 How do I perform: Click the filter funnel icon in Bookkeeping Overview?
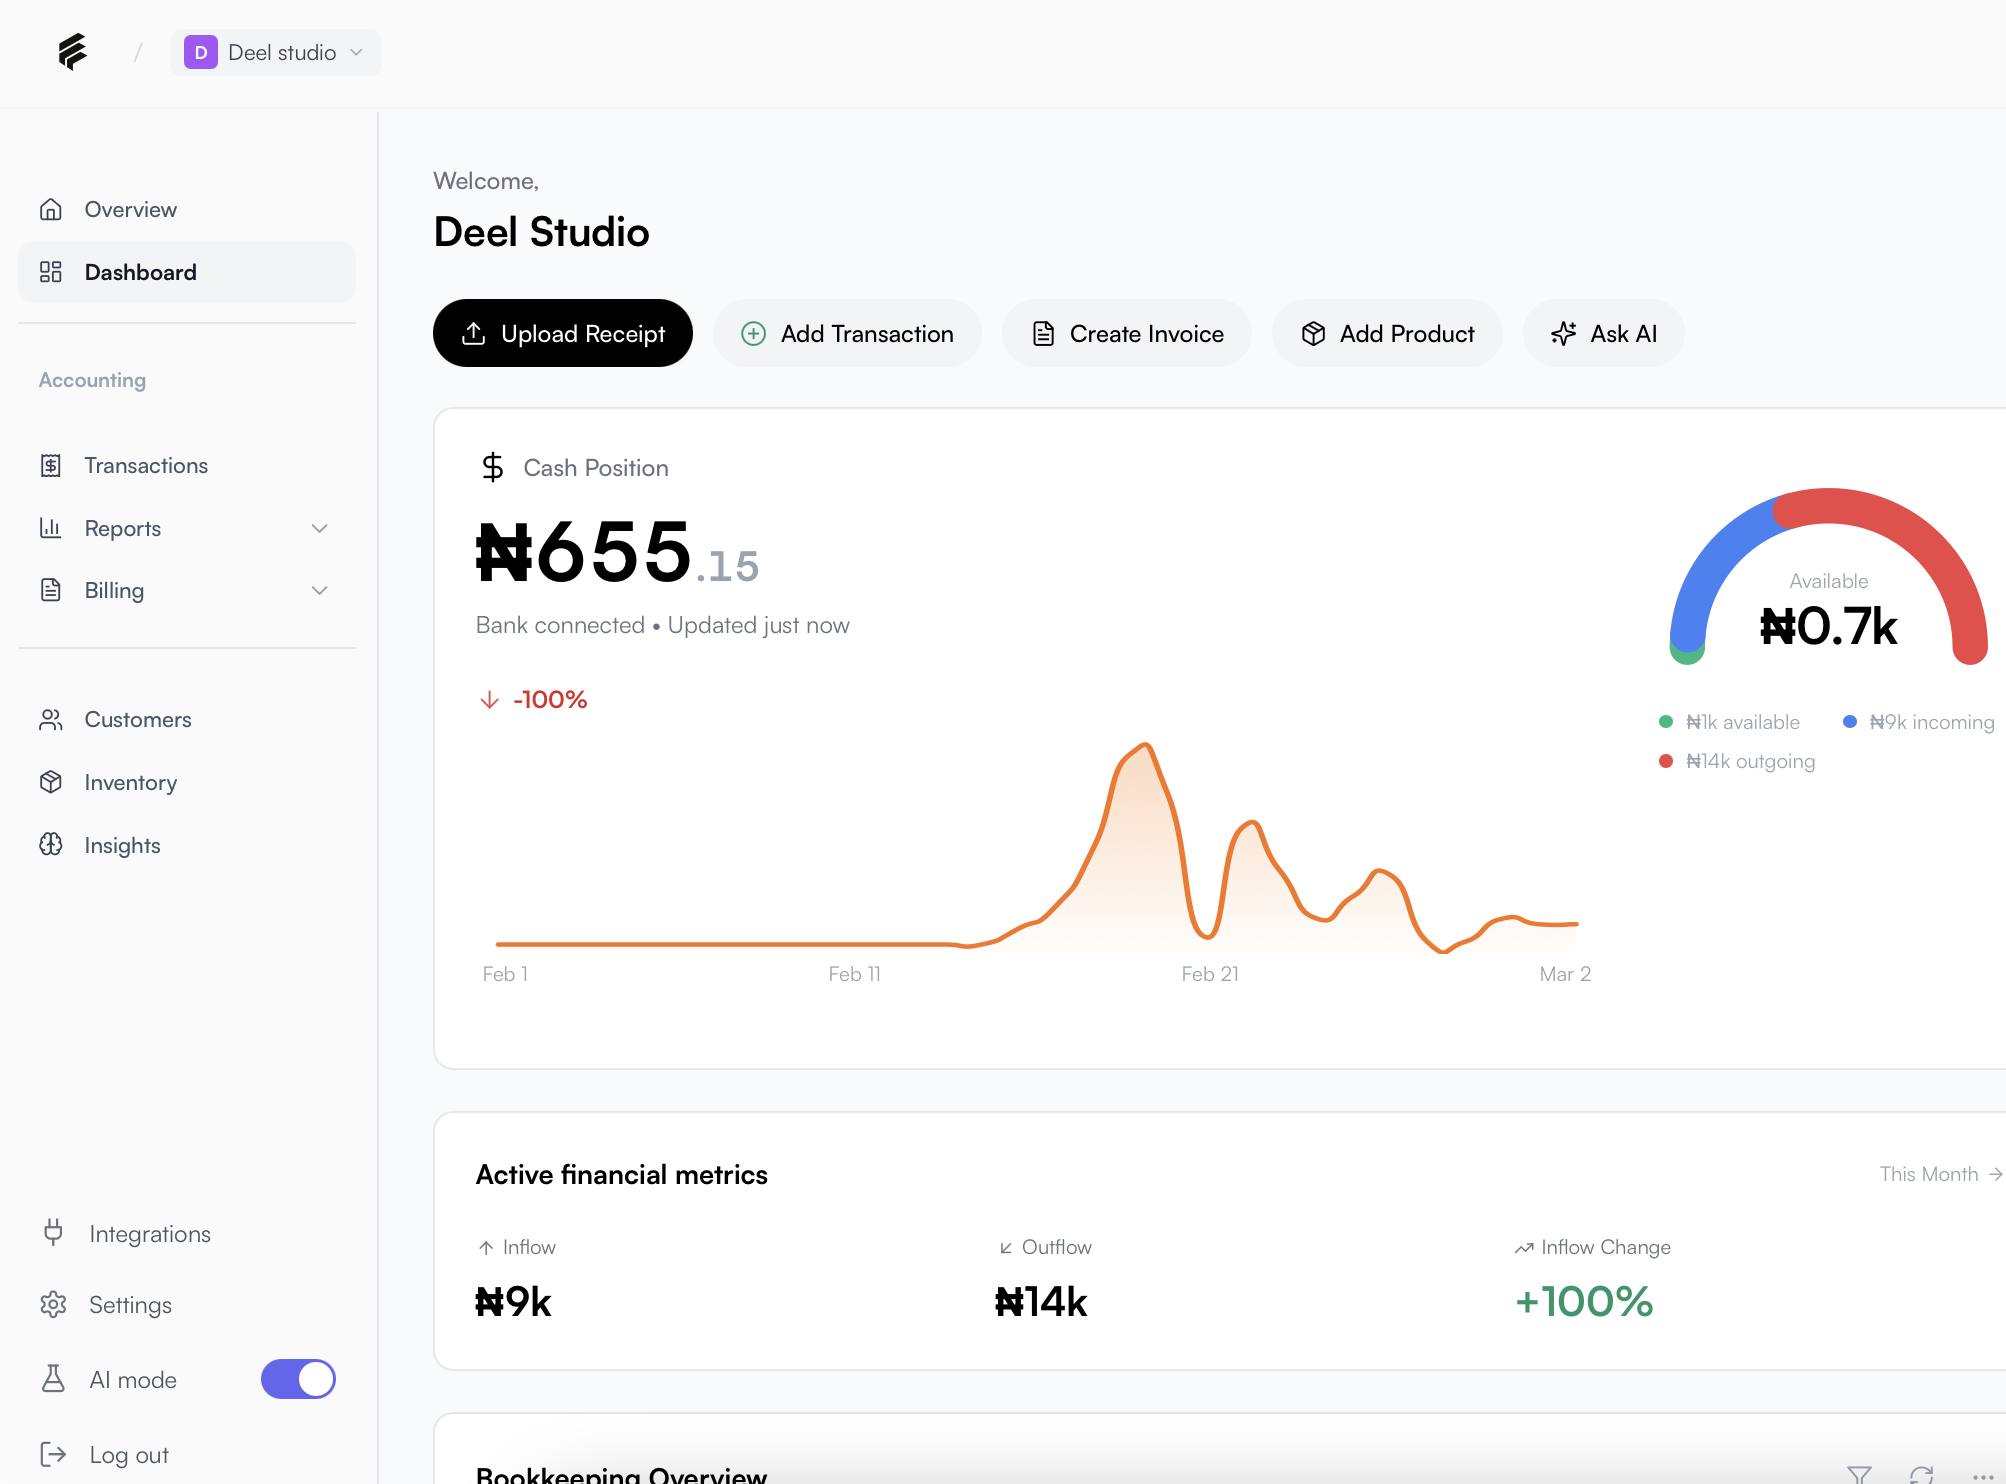1859,1474
